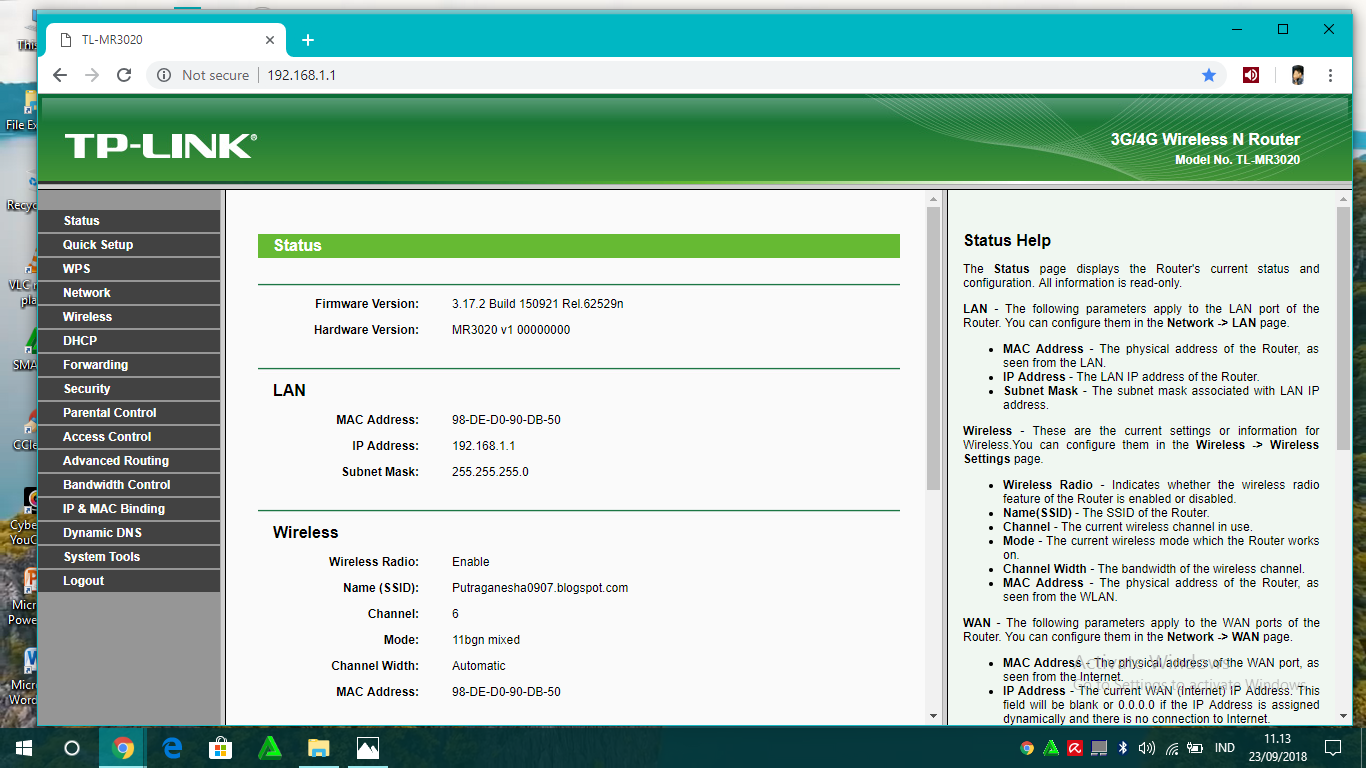
Task: Click the battery power tray icon
Action: point(1195,747)
